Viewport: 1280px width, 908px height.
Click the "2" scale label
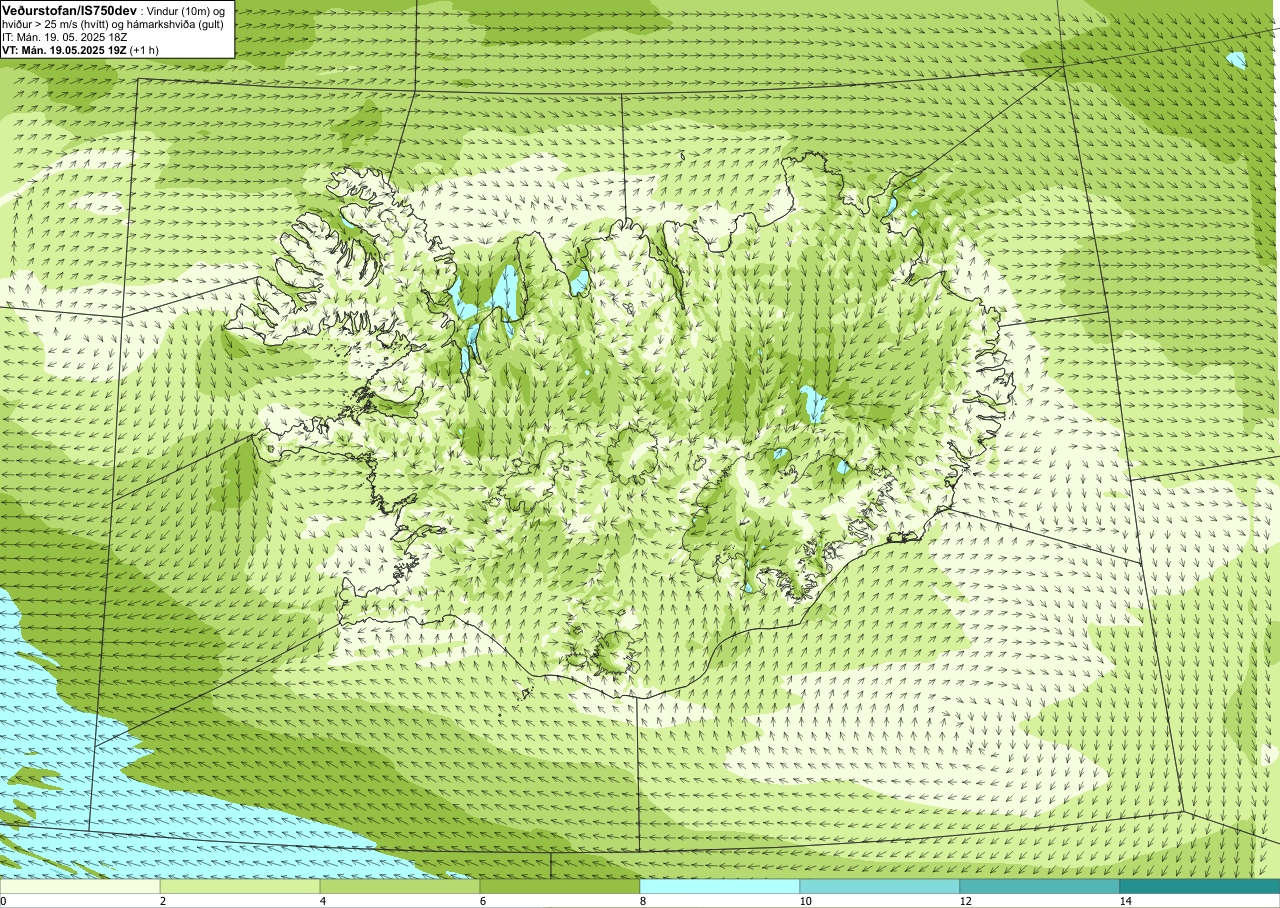(x=163, y=901)
